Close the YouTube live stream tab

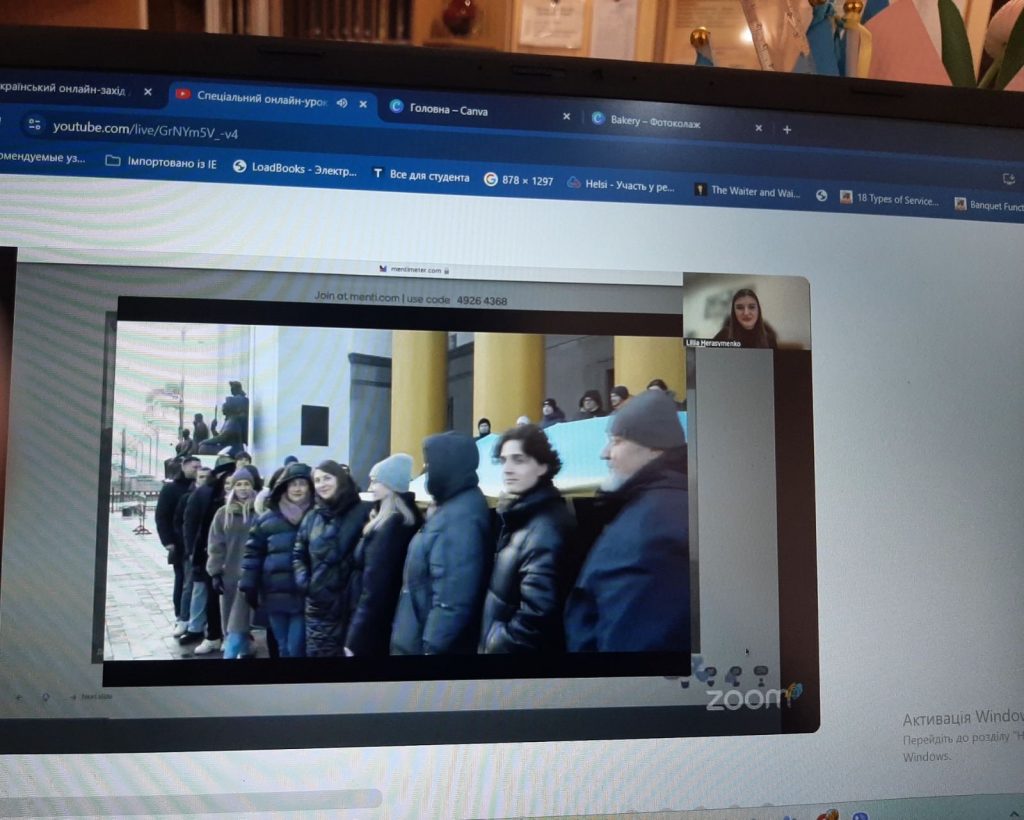(x=362, y=103)
